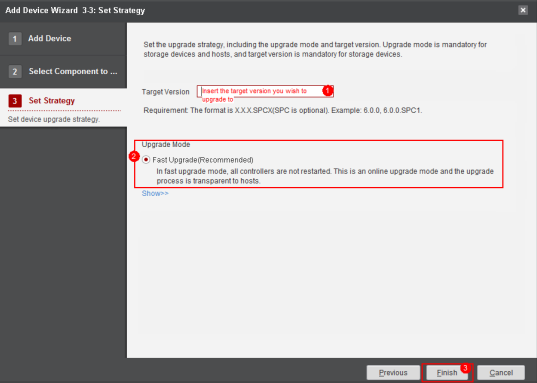
Task: Click the Fast Upgrade(Recommended) label text
Action: pos(203,160)
